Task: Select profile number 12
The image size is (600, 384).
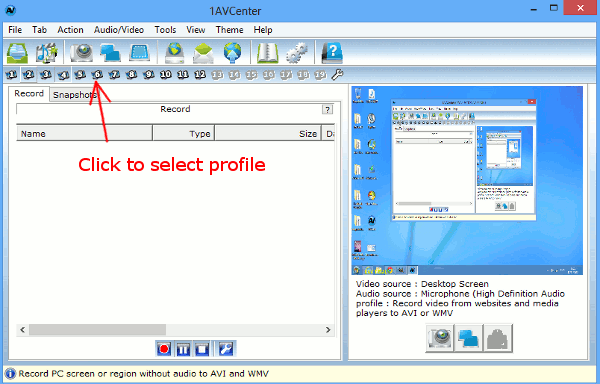Action: coord(200,74)
